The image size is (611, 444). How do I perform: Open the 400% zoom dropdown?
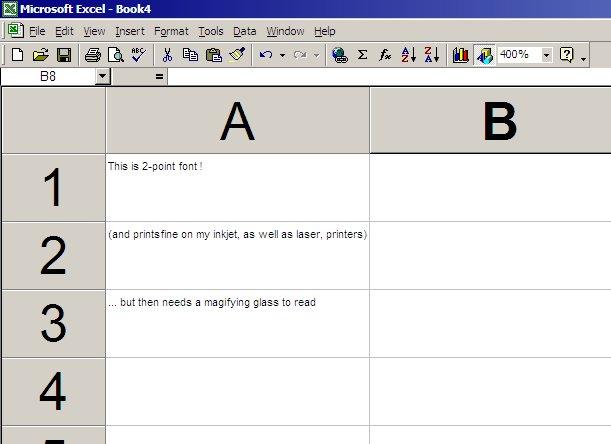pyautogui.click(x=546, y=55)
